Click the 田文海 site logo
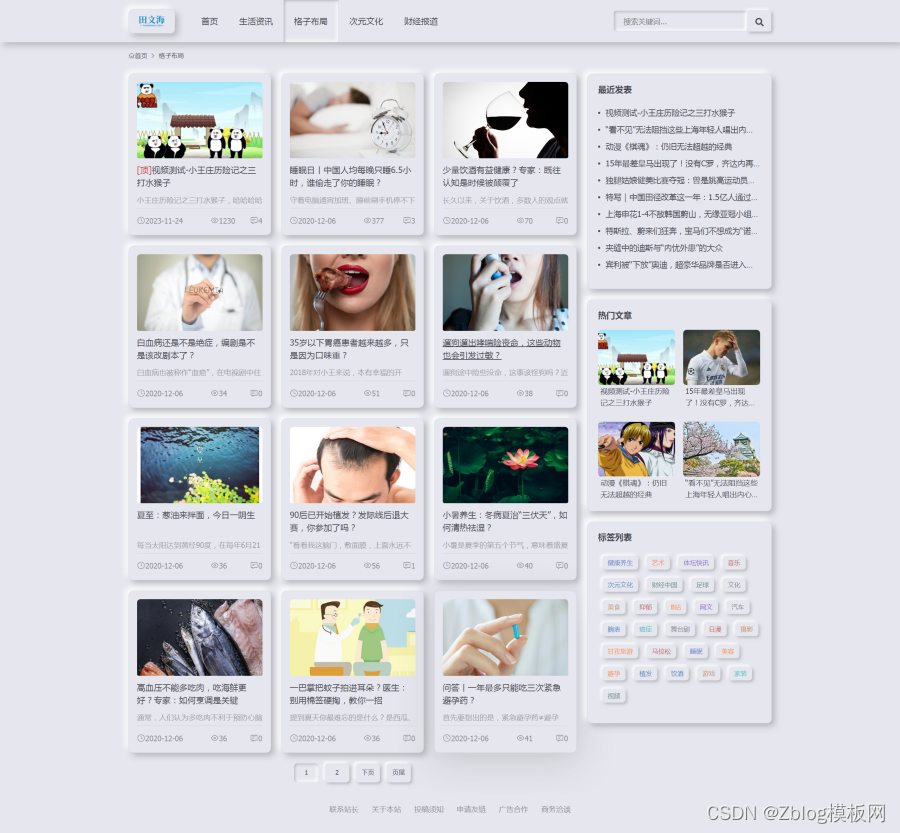900x833 pixels. 152,21
